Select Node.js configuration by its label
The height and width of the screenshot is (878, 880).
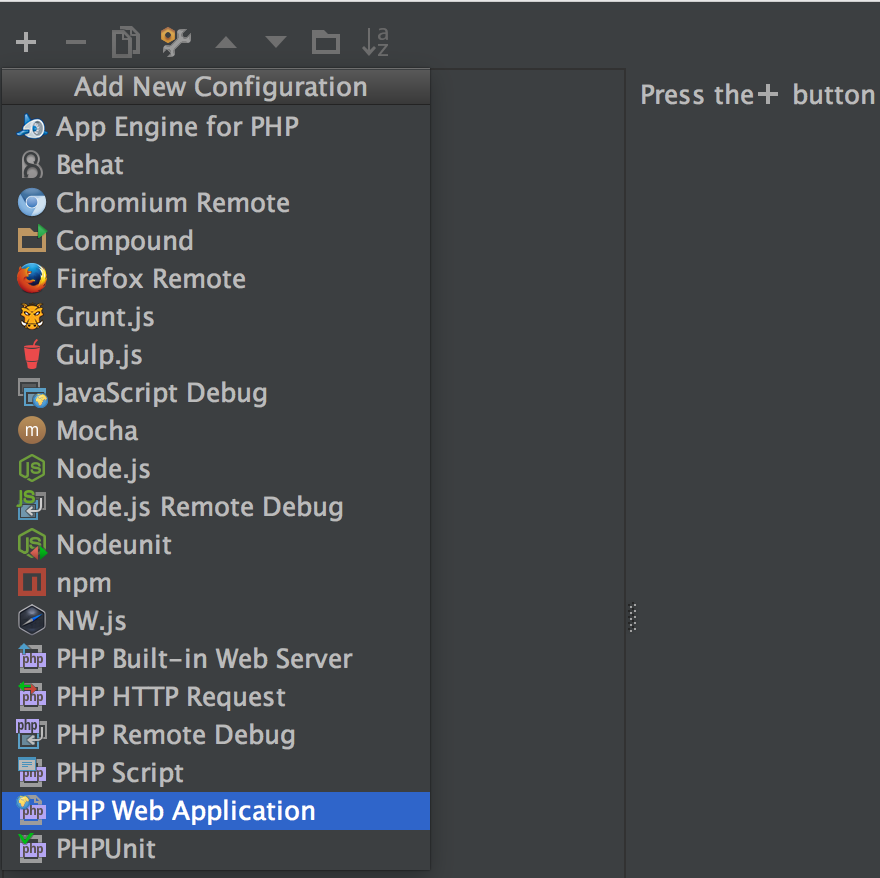click(x=103, y=469)
